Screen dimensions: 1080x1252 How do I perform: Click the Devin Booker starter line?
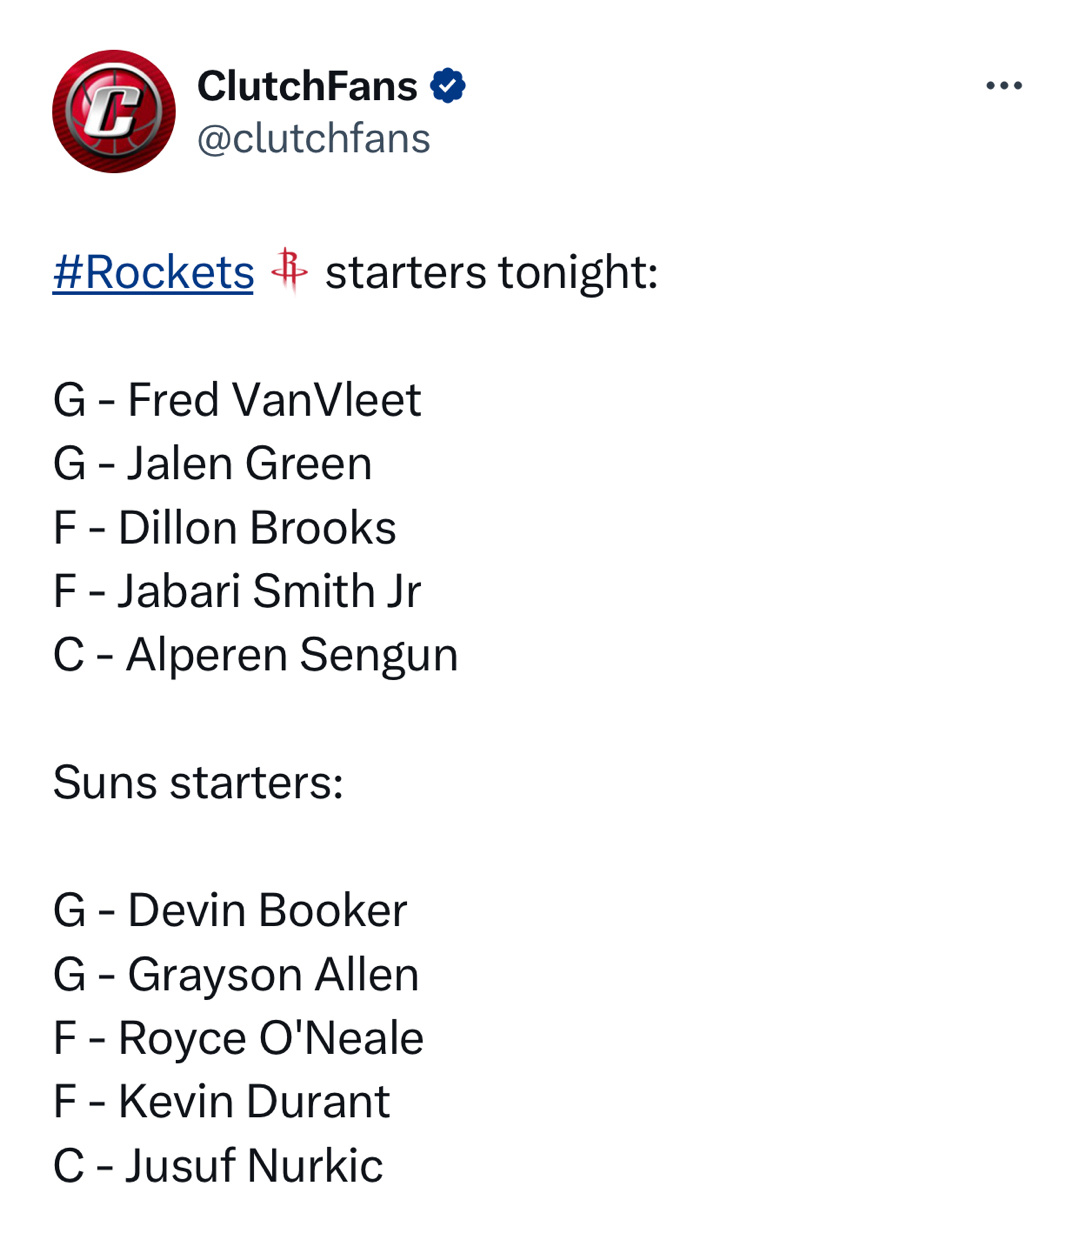coord(230,910)
